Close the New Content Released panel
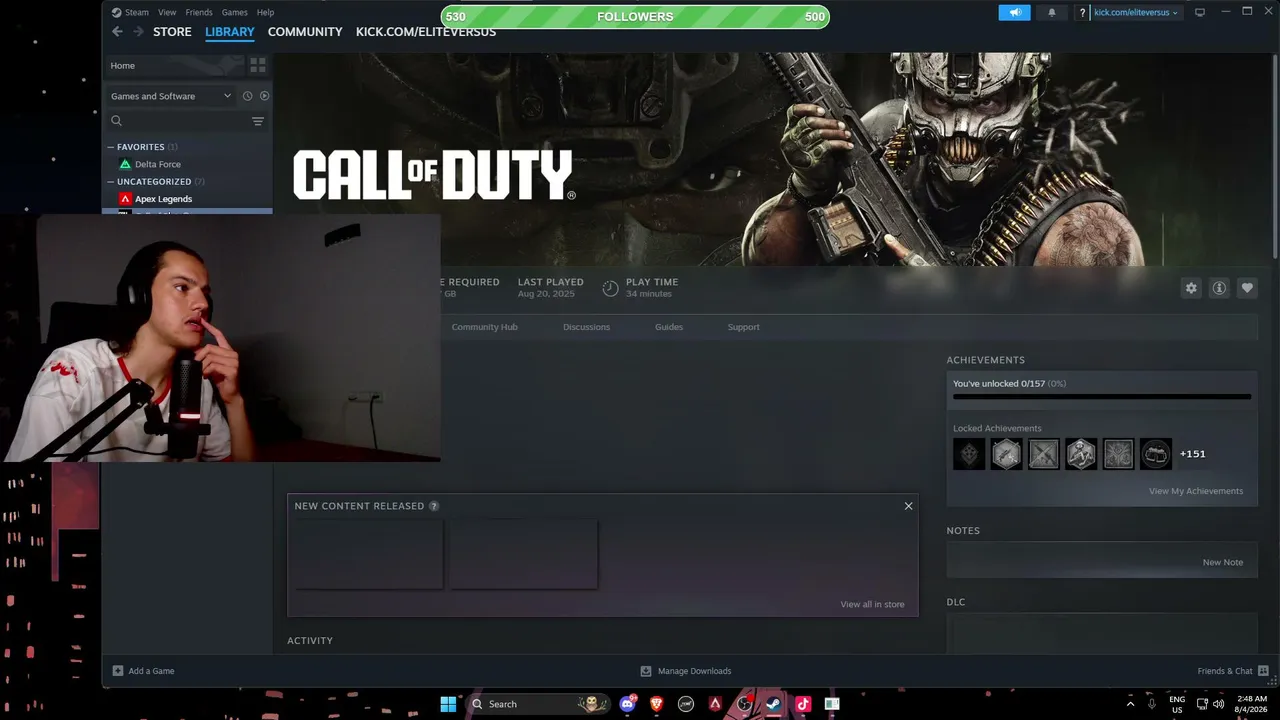Viewport: 1280px width, 720px height. coord(908,506)
